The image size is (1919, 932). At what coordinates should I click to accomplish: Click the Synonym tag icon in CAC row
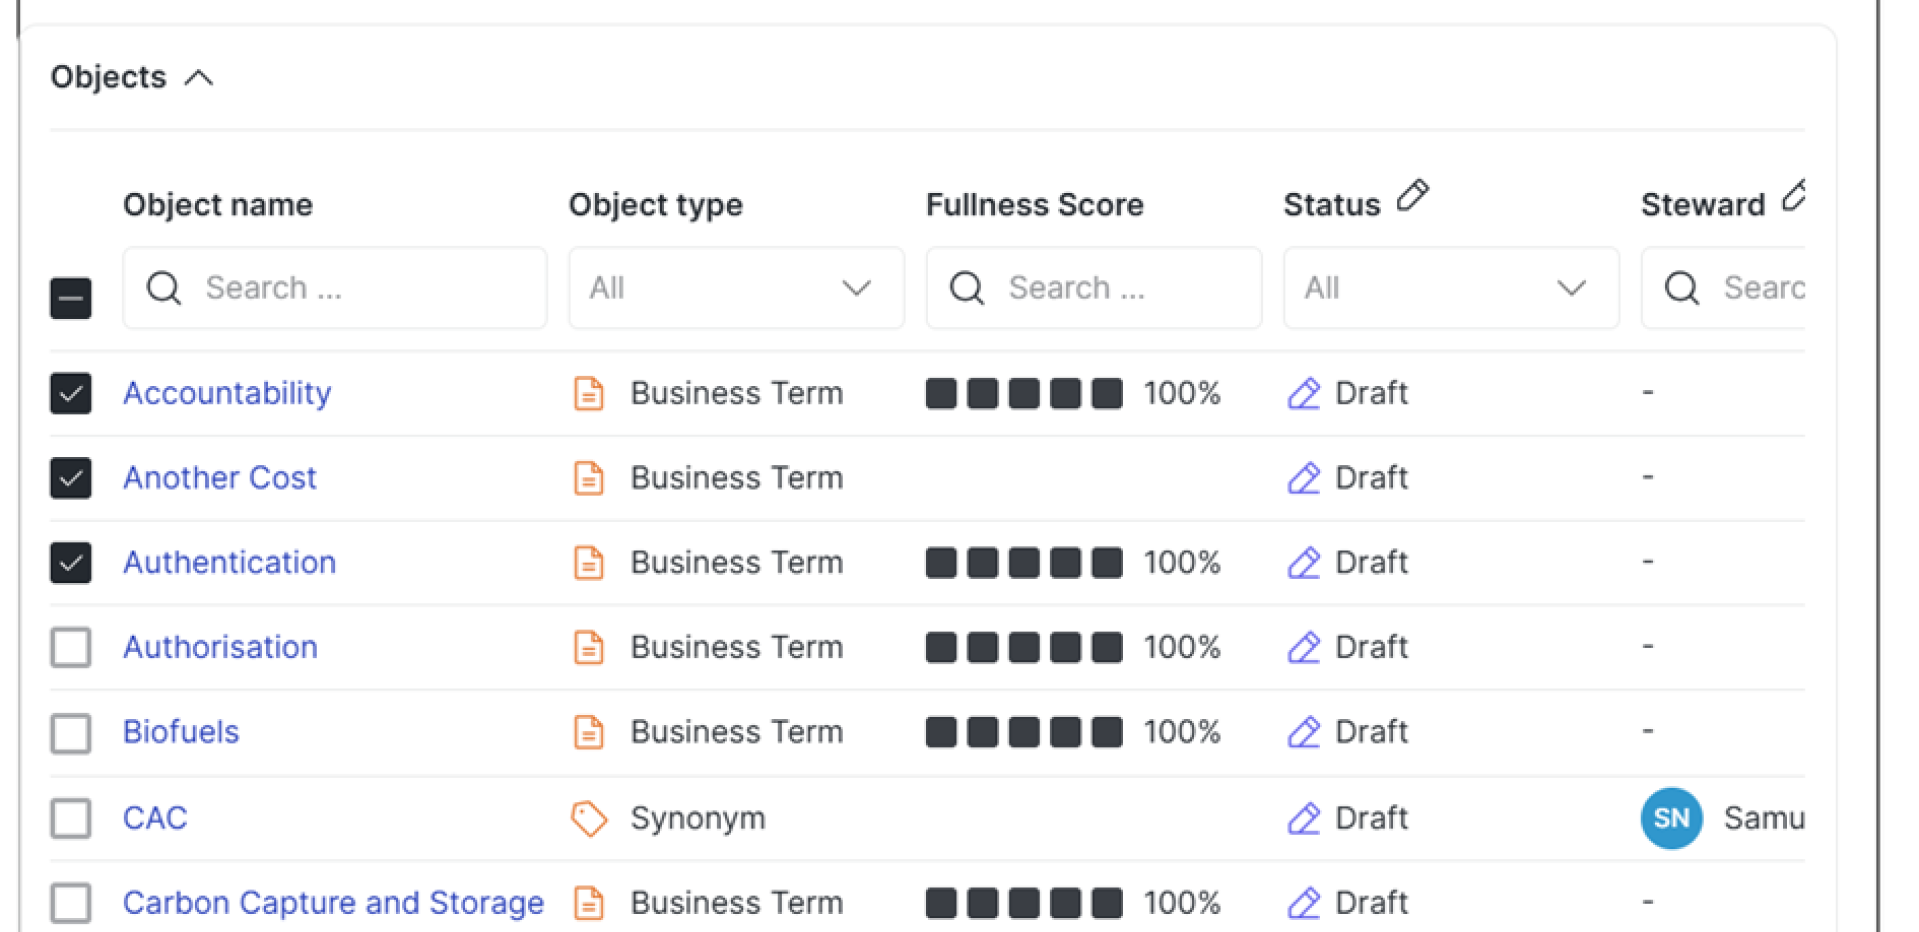(x=589, y=818)
